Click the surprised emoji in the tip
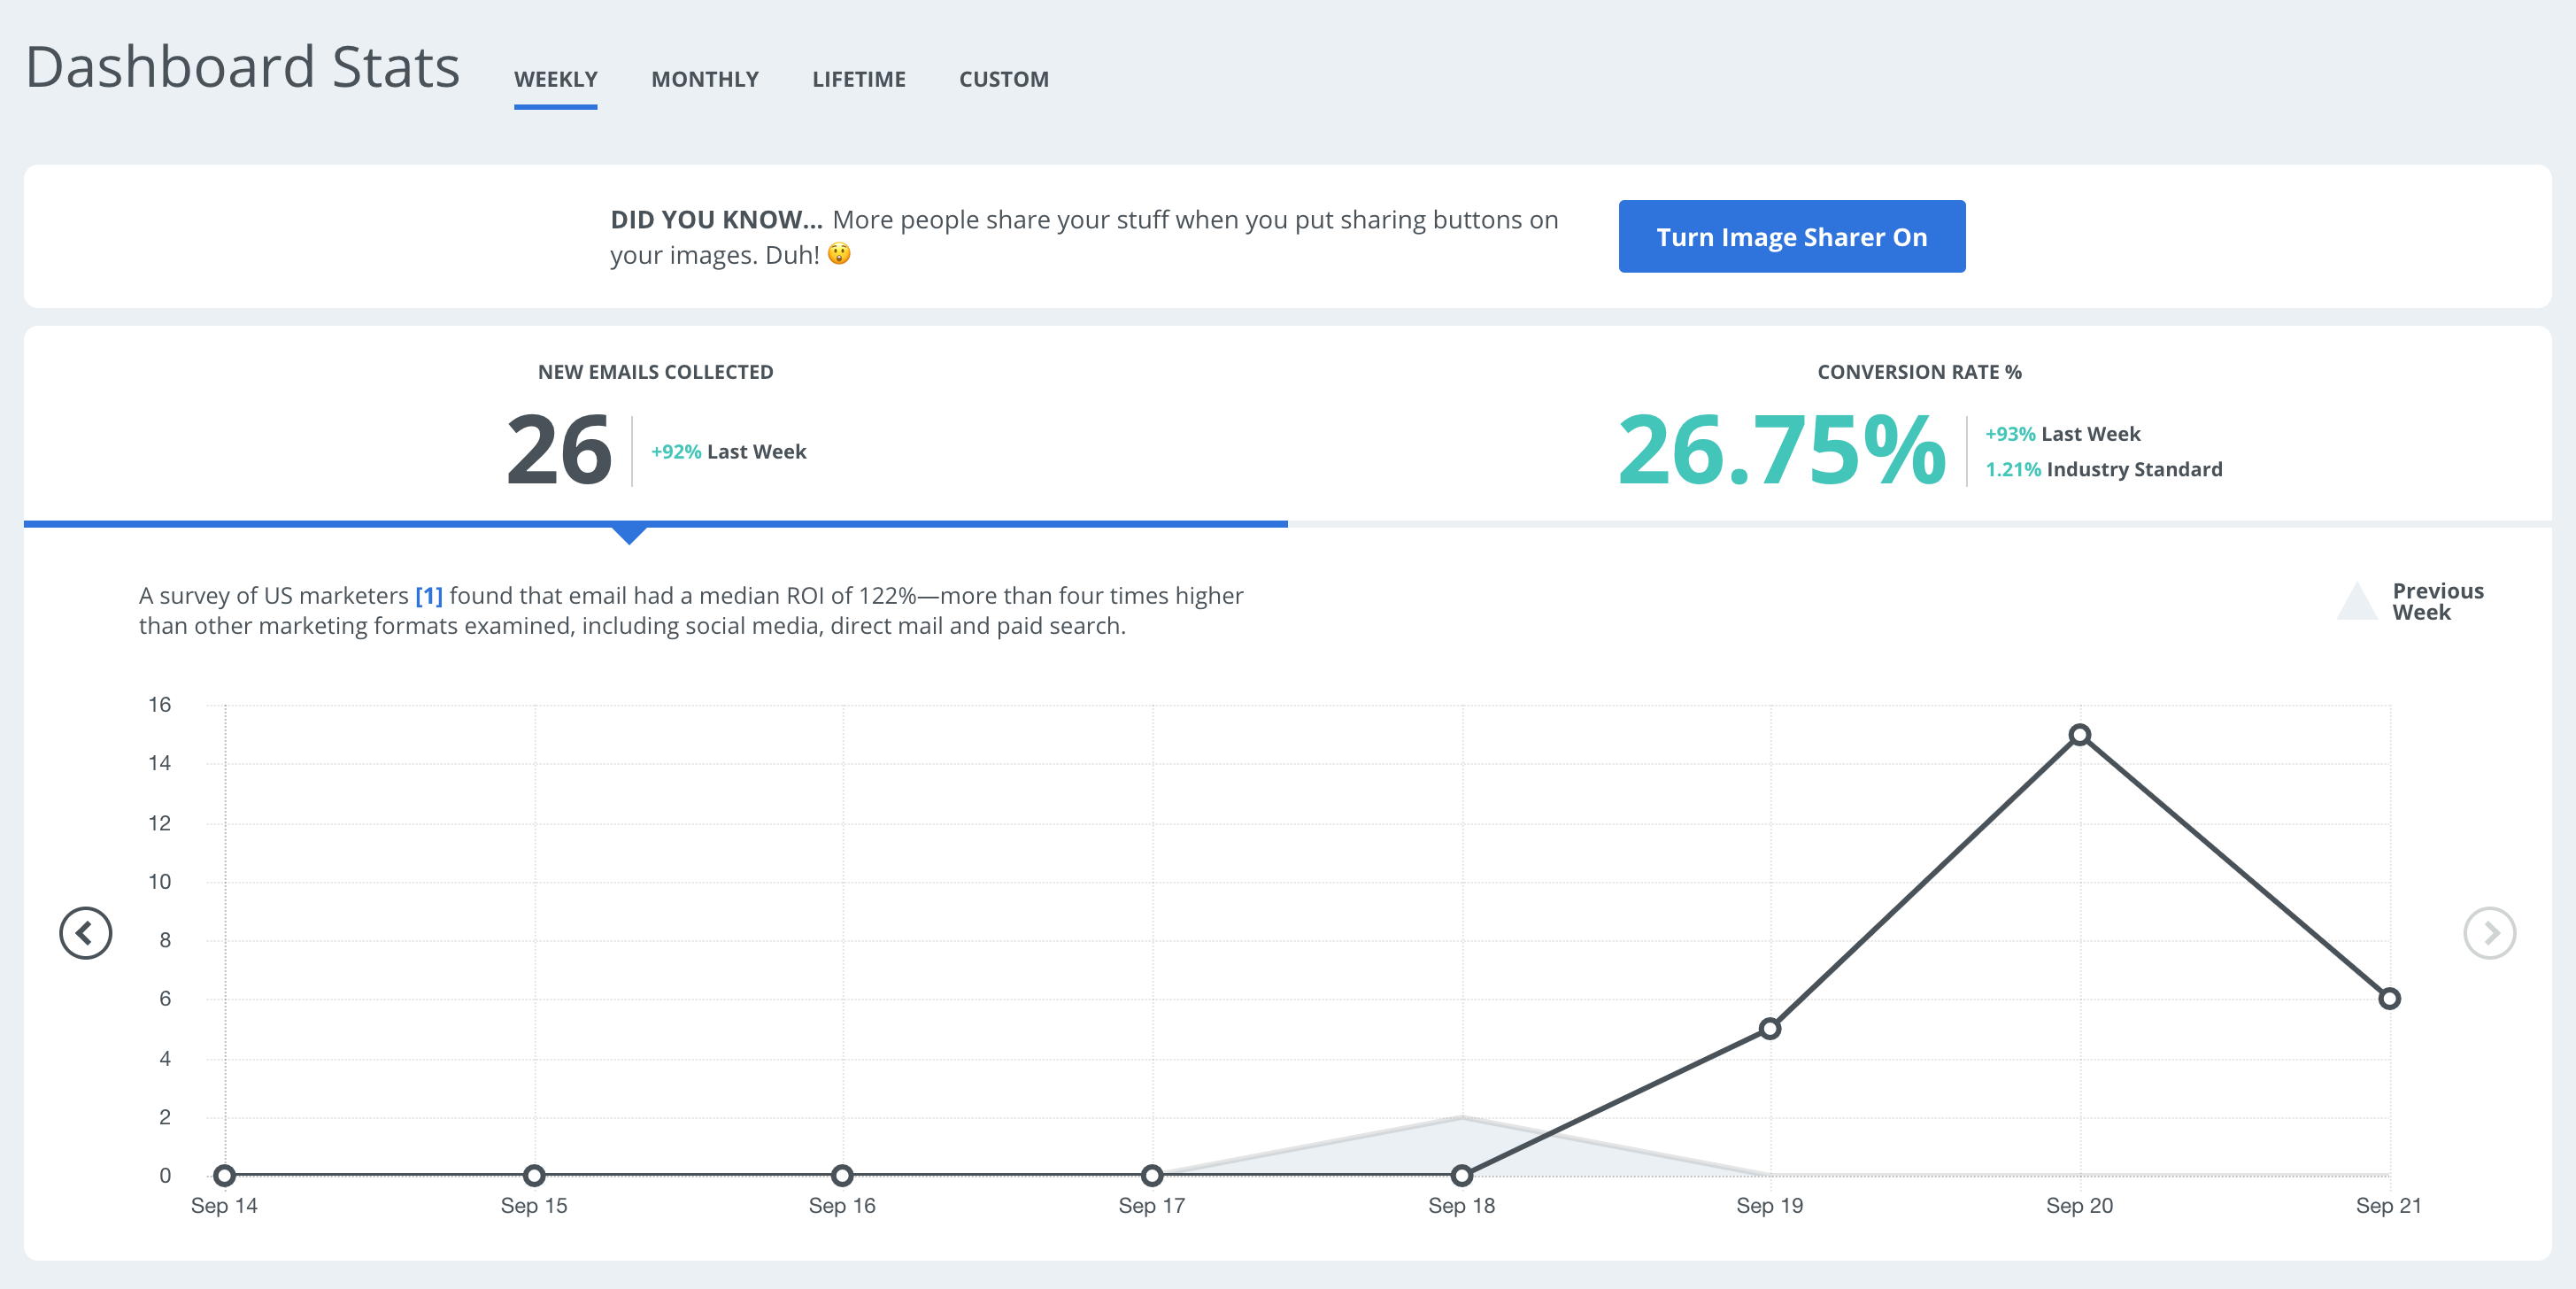Image resolution: width=2576 pixels, height=1289 pixels. pyautogui.click(x=839, y=254)
